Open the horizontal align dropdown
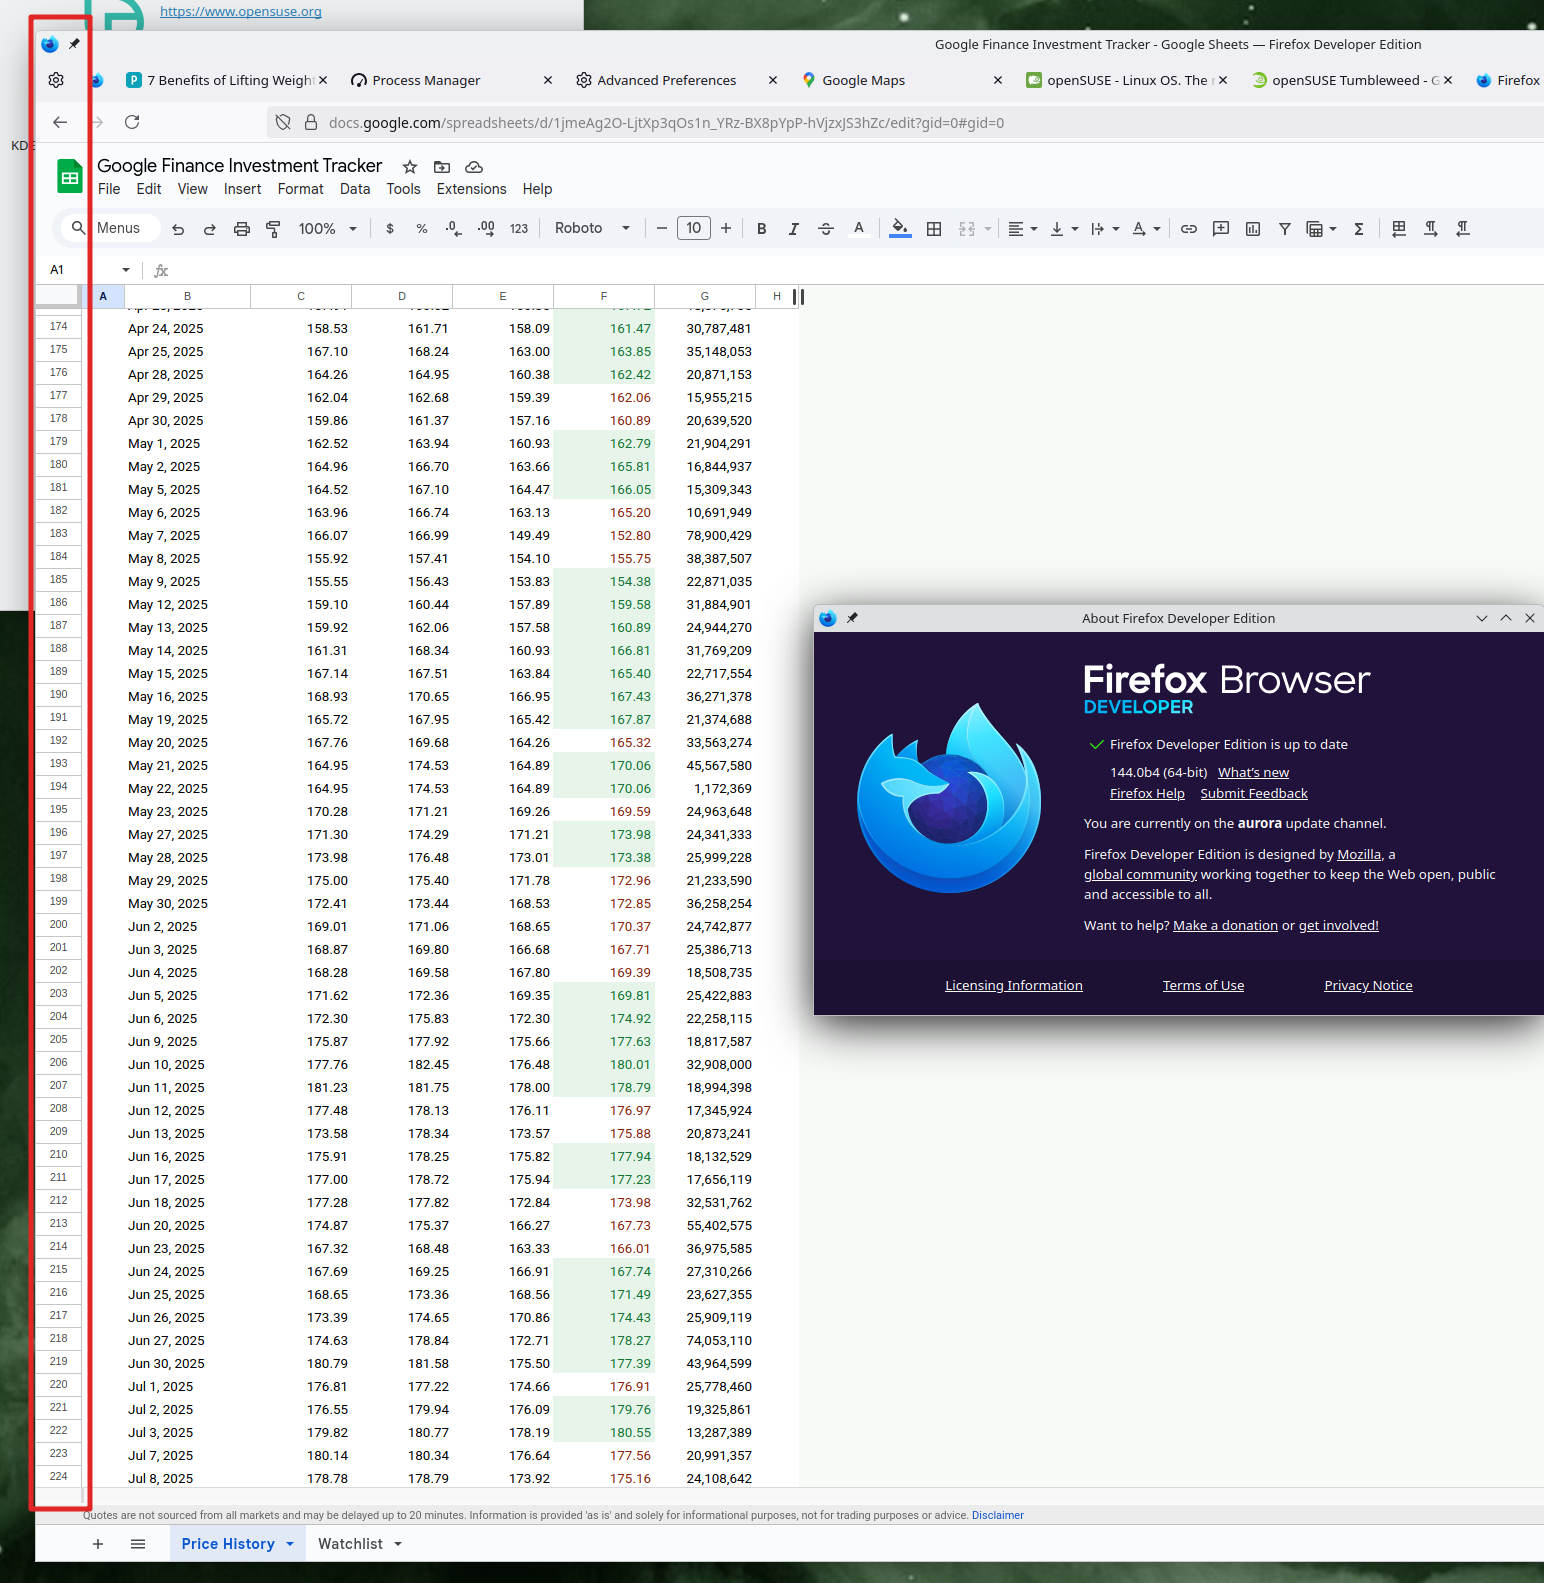Screen dimensions: 1544x1583 [x=1022, y=229]
